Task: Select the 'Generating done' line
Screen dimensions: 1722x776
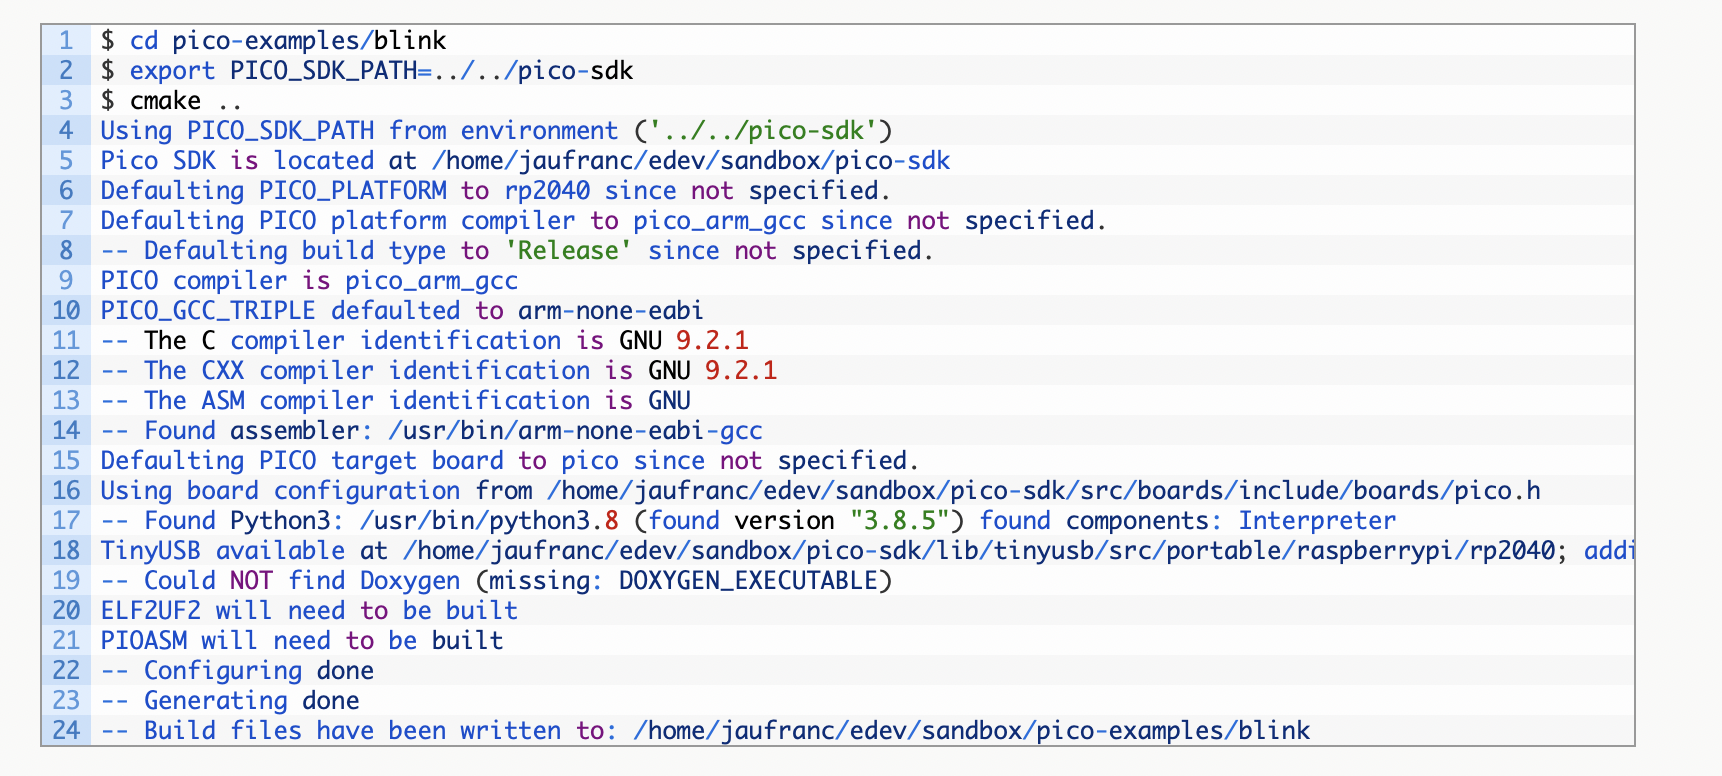Action: tap(230, 701)
